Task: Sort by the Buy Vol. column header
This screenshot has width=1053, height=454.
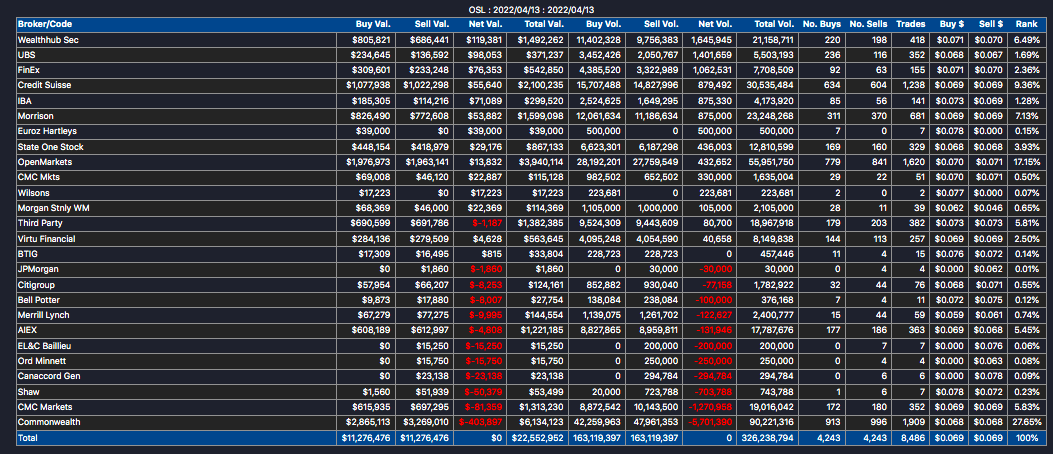Action: pyautogui.click(x=604, y=24)
